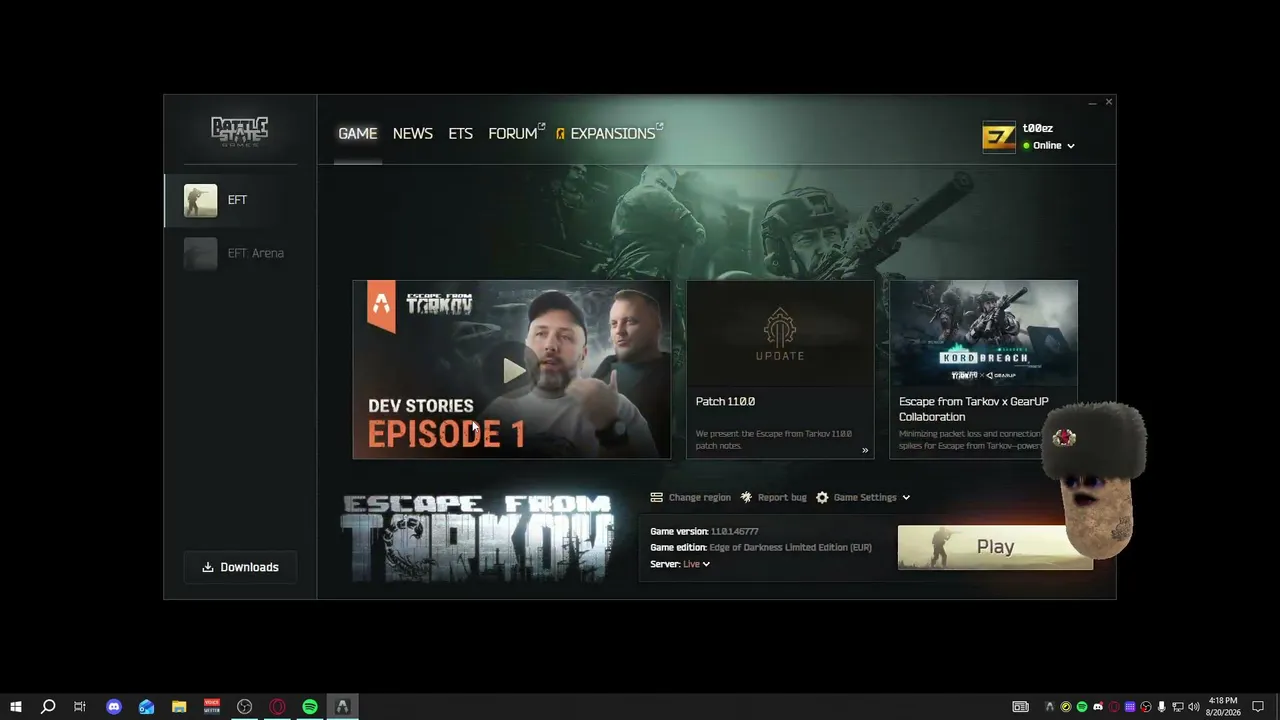The height and width of the screenshot is (720, 1280).
Task: Click the username t00ez
Action: pyautogui.click(x=1038, y=128)
